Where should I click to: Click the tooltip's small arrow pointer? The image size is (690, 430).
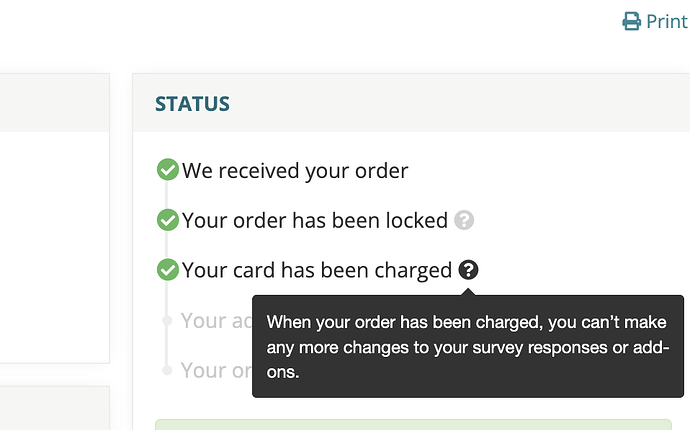point(468,292)
